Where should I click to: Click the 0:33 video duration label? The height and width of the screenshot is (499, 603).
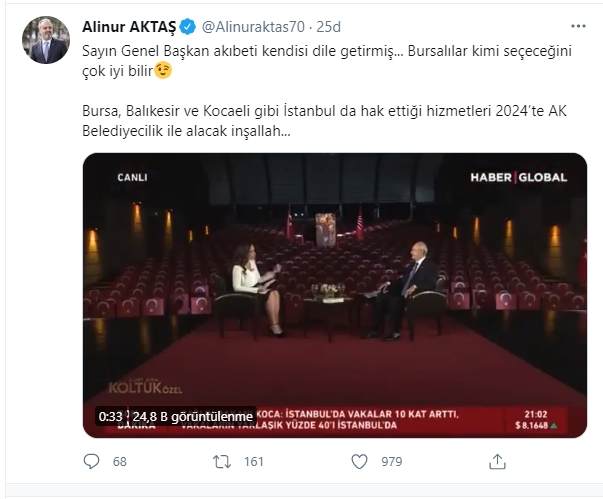pos(110,417)
